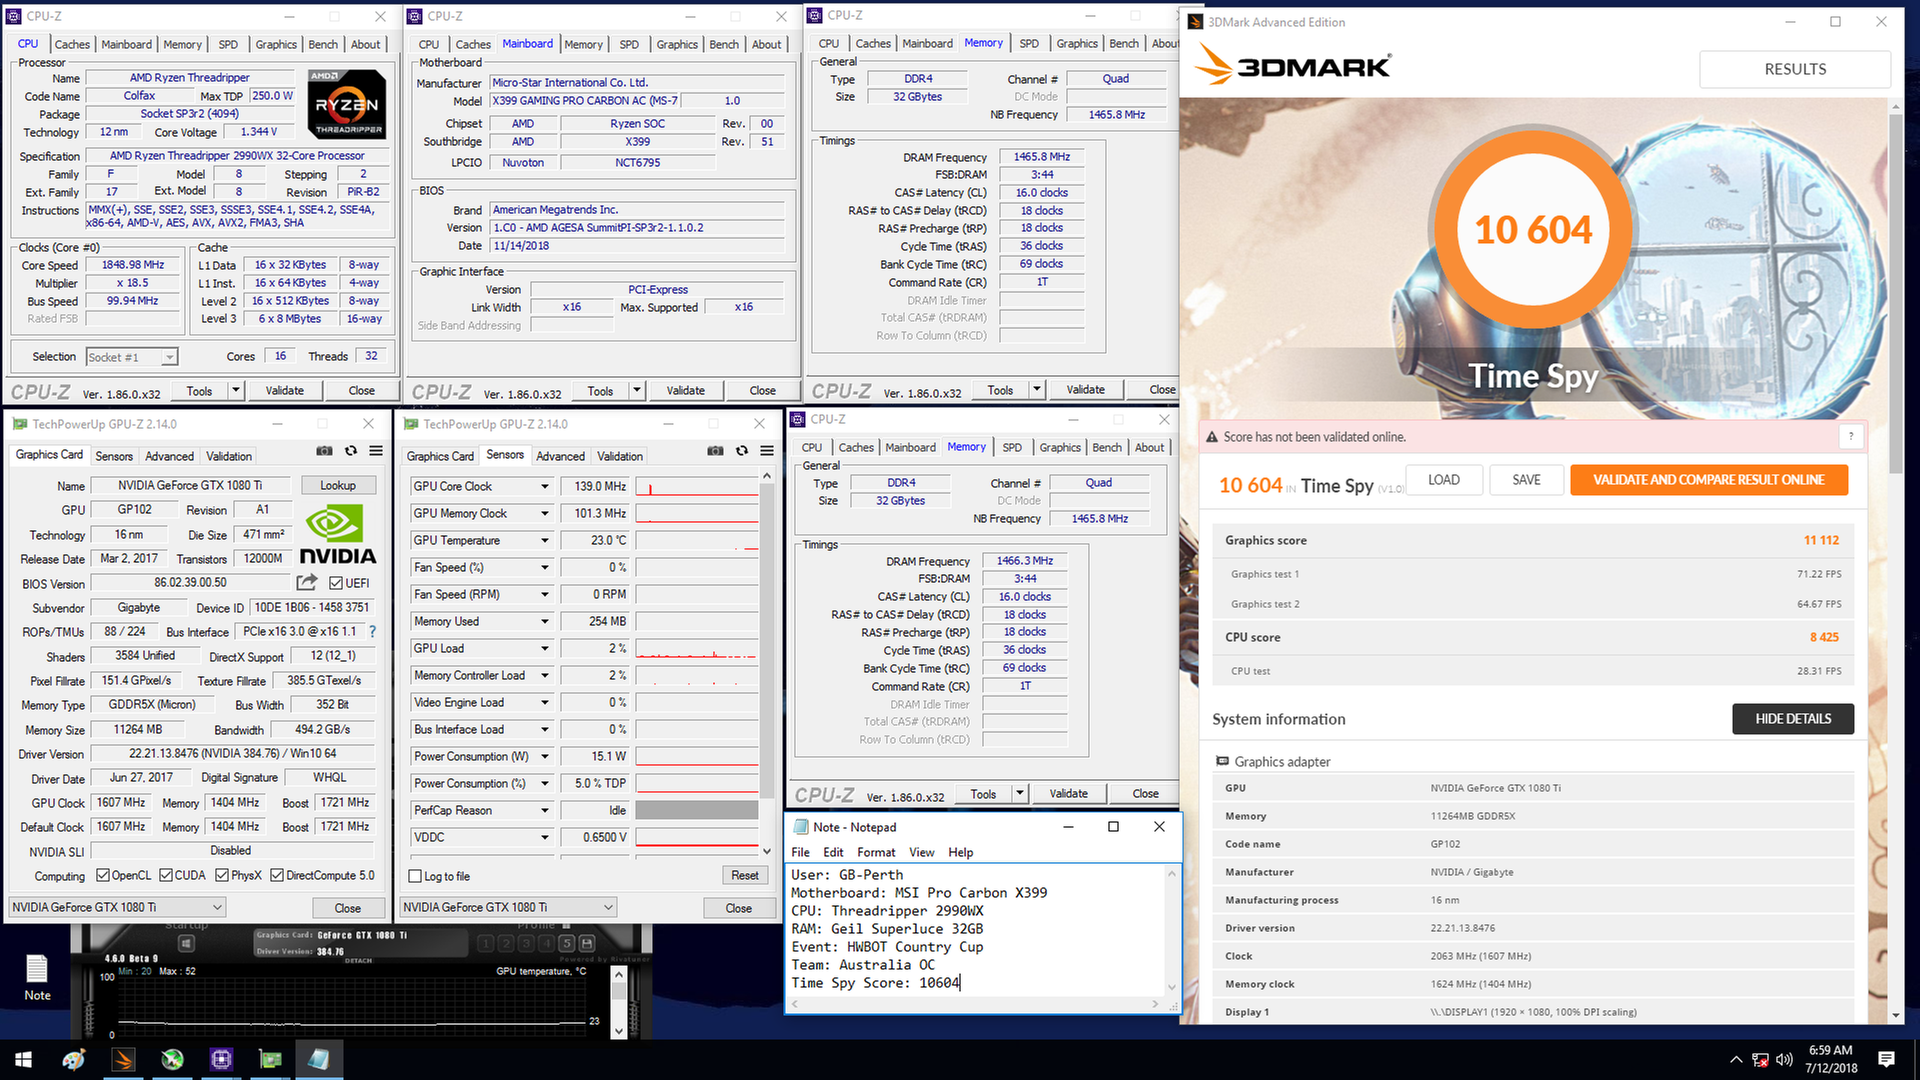Open the RESULTS tab button in 3DMark

(x=1795, y=69)
